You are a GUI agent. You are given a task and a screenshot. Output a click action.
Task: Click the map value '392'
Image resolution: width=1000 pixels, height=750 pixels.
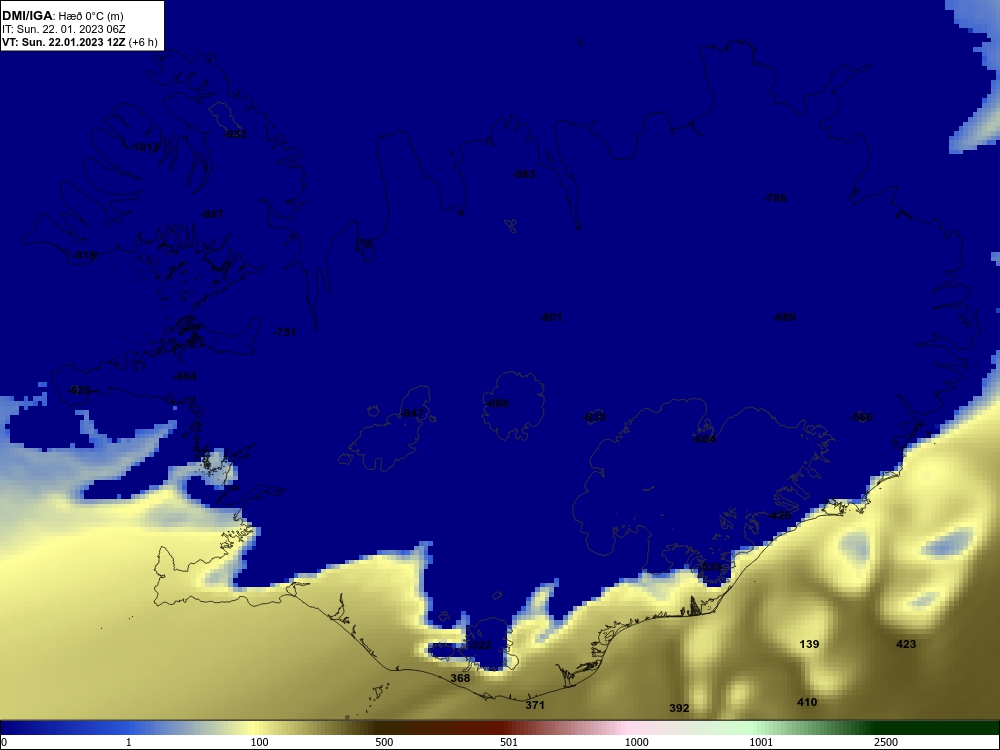coord(679,708)
